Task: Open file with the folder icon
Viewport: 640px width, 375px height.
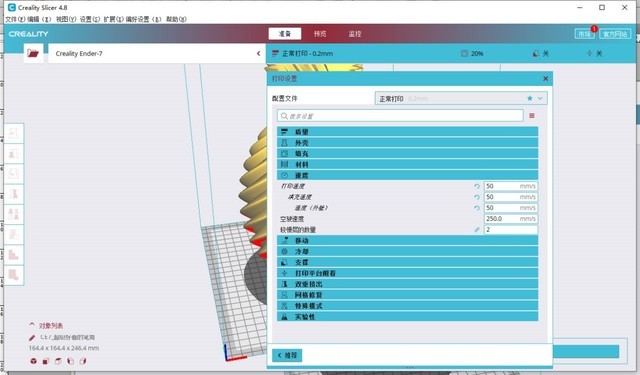Action: 33,53
